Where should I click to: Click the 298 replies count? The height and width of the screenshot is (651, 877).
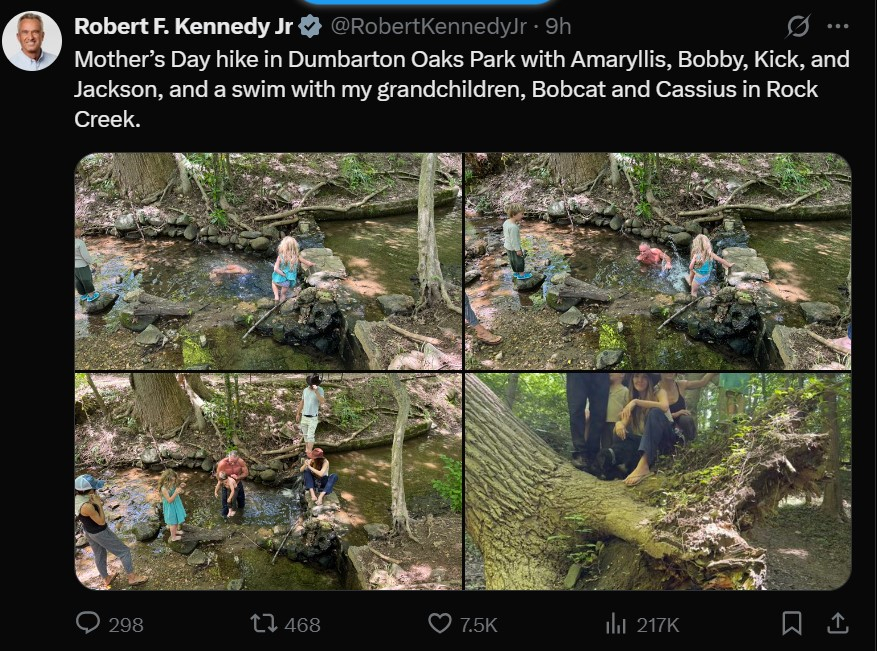coord(126,625)
